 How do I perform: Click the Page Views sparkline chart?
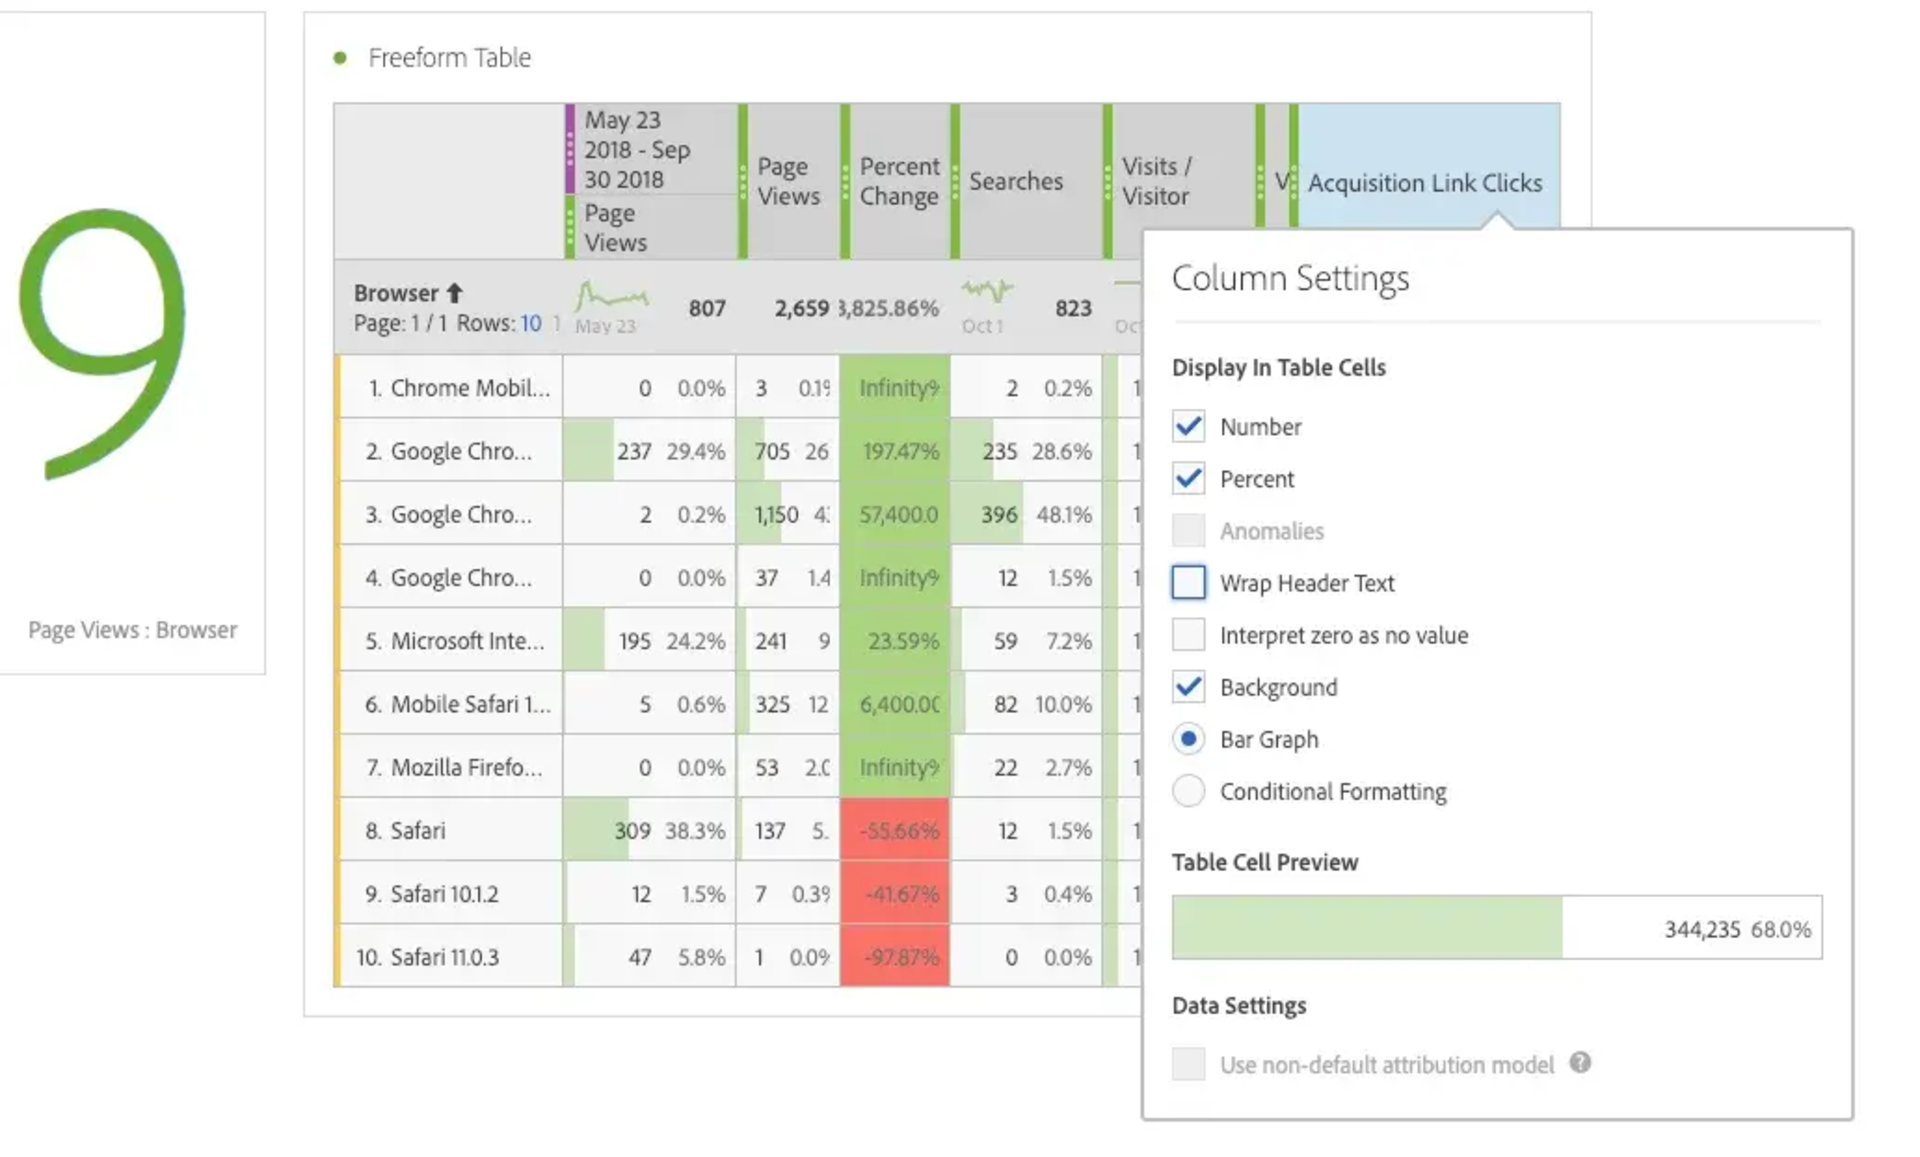611,296
